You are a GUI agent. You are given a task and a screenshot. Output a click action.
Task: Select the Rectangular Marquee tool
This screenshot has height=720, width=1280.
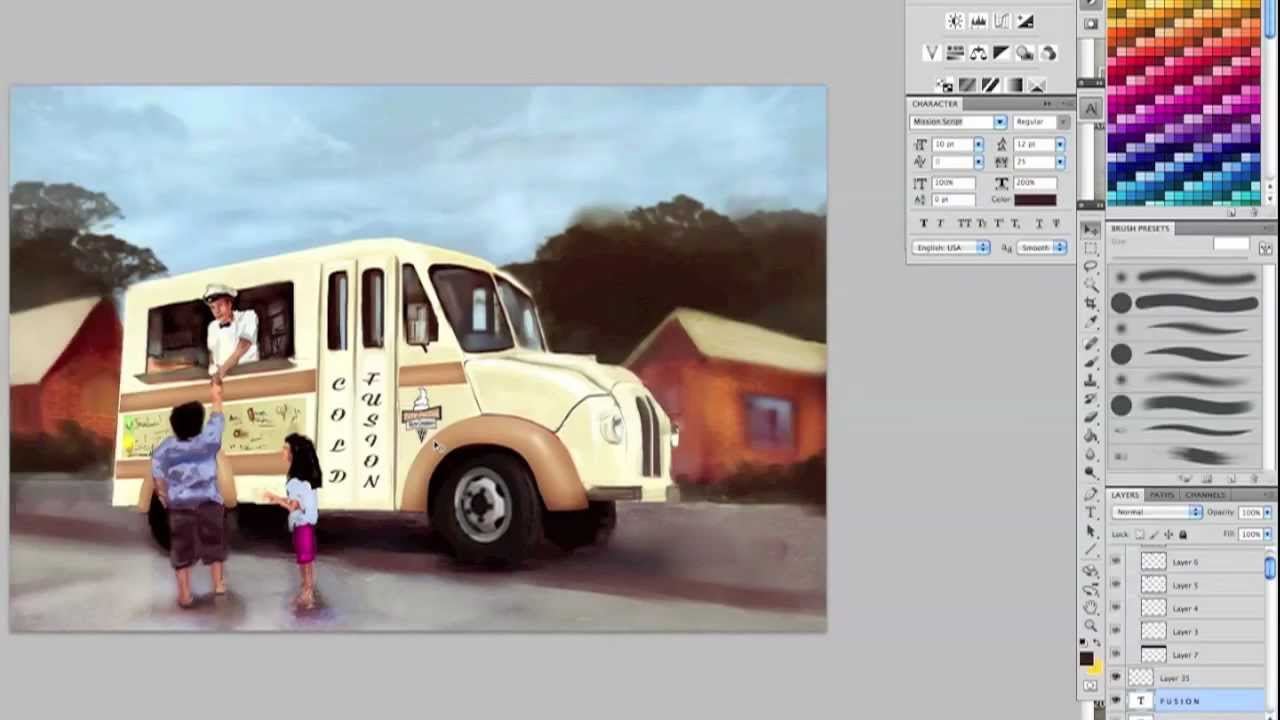(x=1091, y=247)
